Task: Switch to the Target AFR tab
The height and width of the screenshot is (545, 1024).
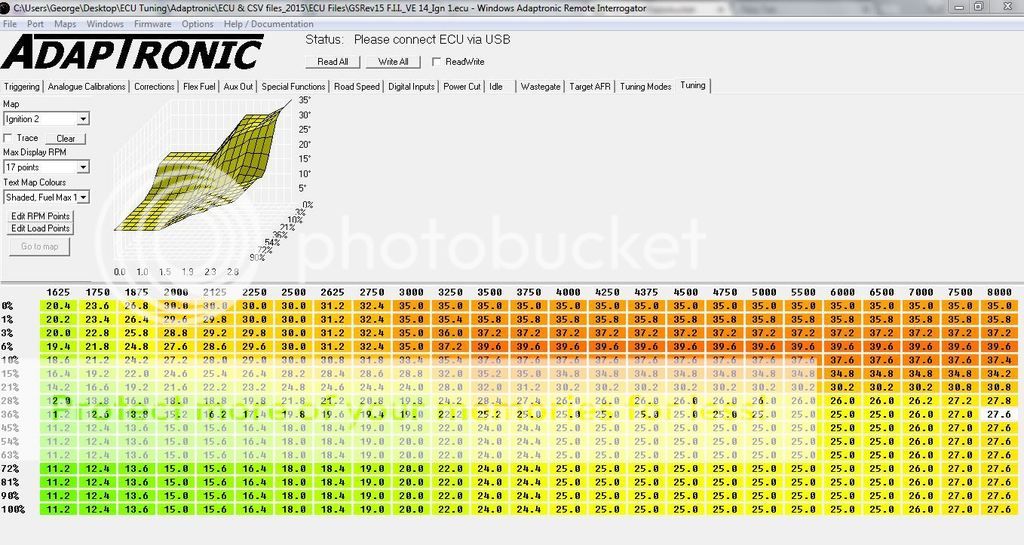Action: [x=590, y=87]
